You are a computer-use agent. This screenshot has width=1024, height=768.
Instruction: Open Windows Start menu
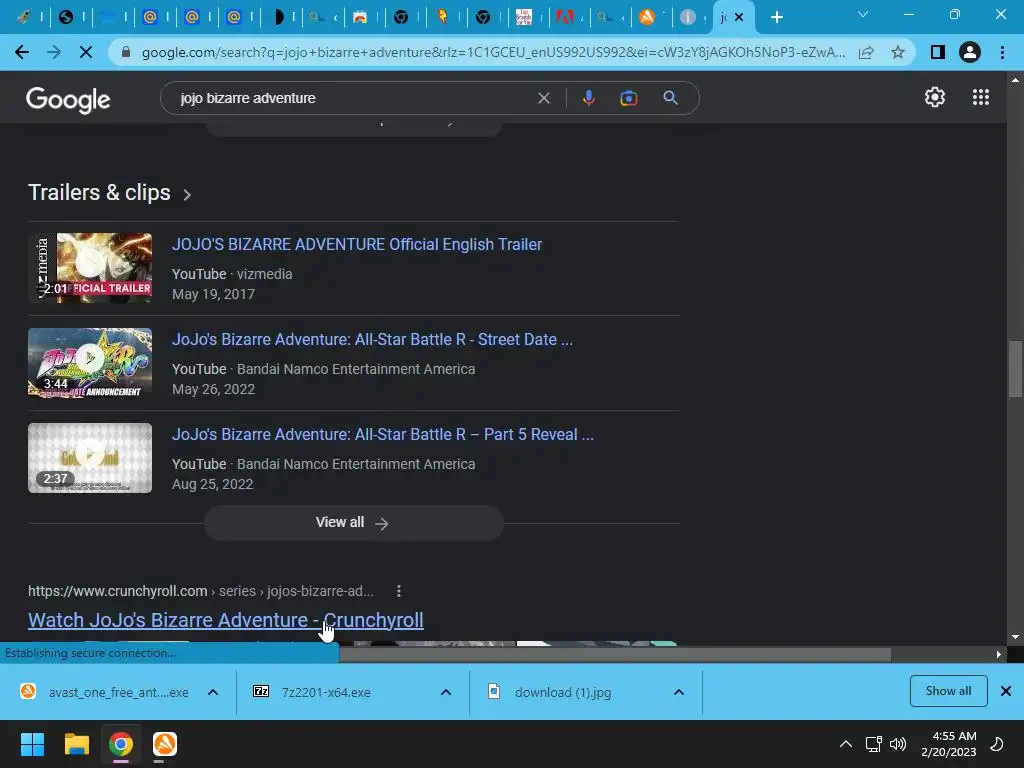(32, 744)
